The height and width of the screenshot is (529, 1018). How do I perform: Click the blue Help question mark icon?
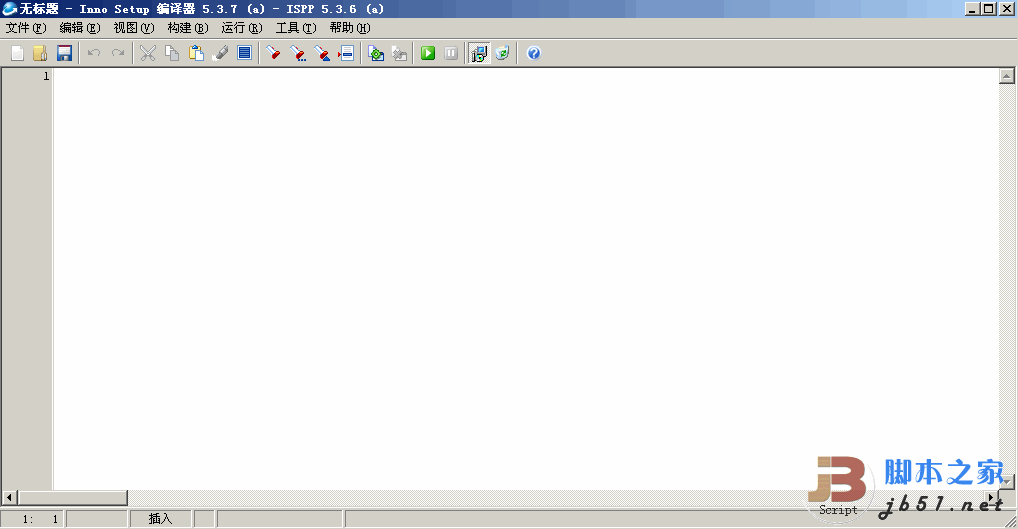coord(533,53)
